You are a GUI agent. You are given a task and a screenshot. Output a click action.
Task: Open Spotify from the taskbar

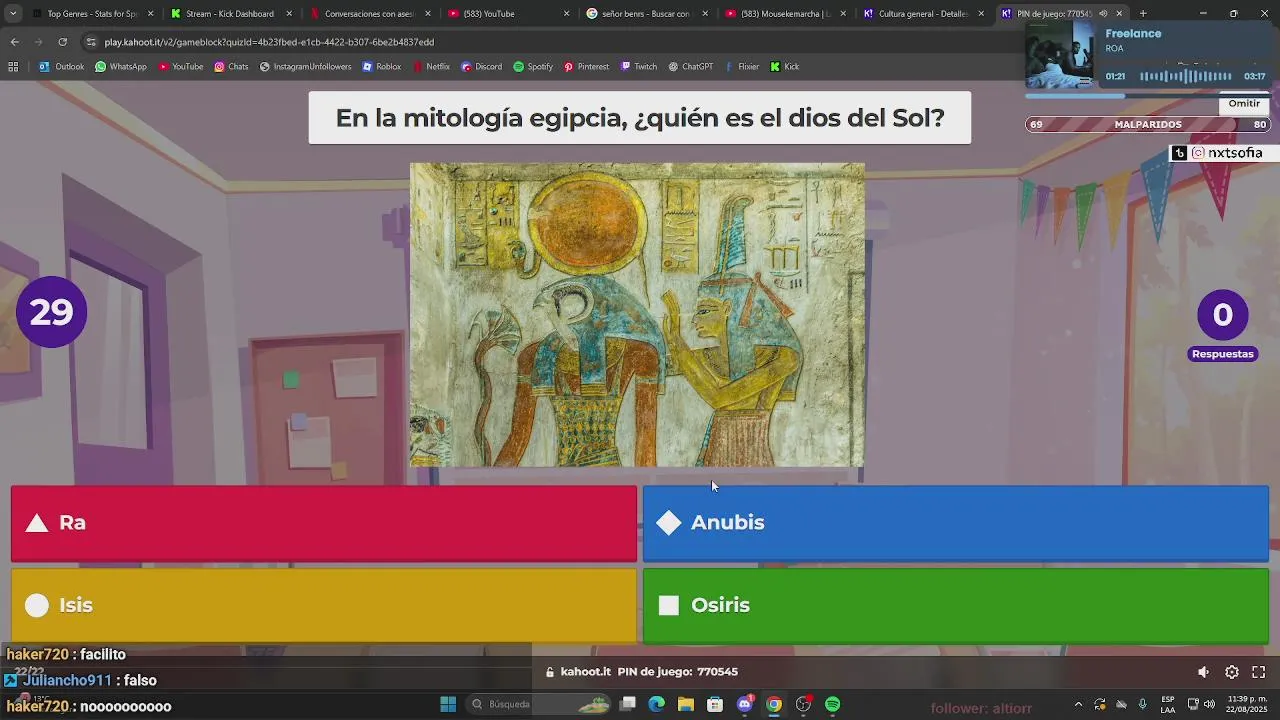(833, 704)
